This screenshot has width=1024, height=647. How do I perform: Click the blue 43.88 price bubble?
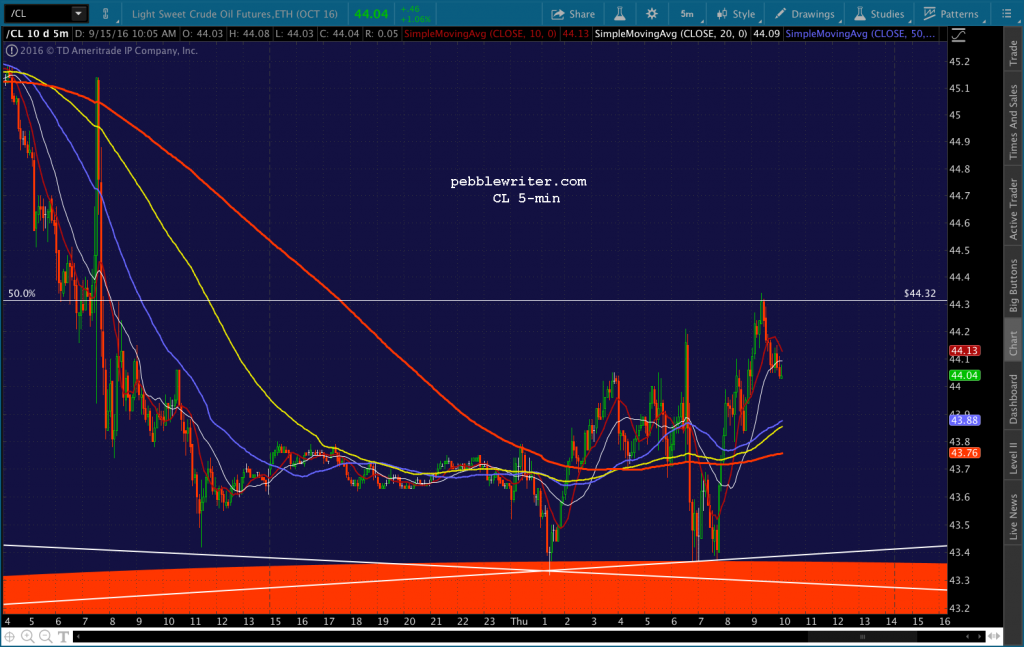coord(964,420)
